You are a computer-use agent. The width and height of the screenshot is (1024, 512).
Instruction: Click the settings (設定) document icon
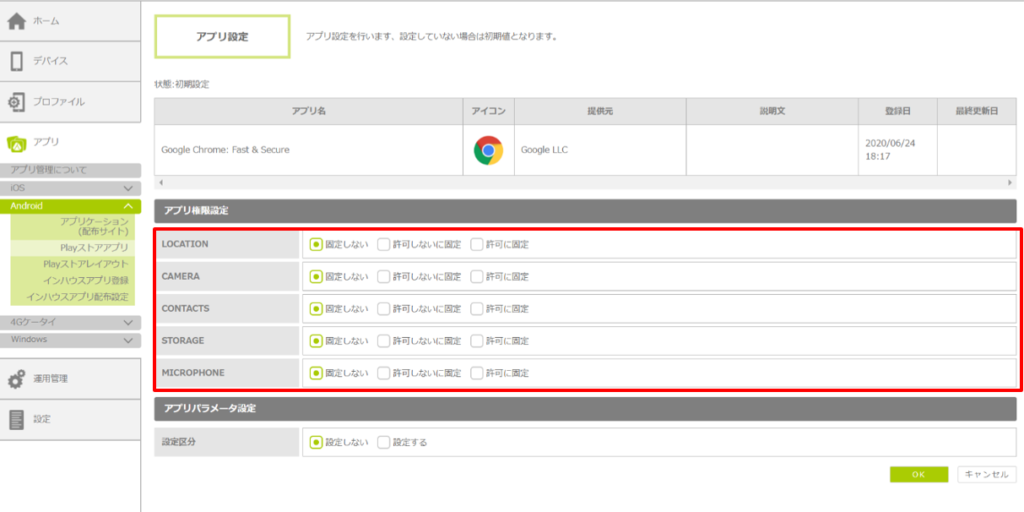(16, 419)
